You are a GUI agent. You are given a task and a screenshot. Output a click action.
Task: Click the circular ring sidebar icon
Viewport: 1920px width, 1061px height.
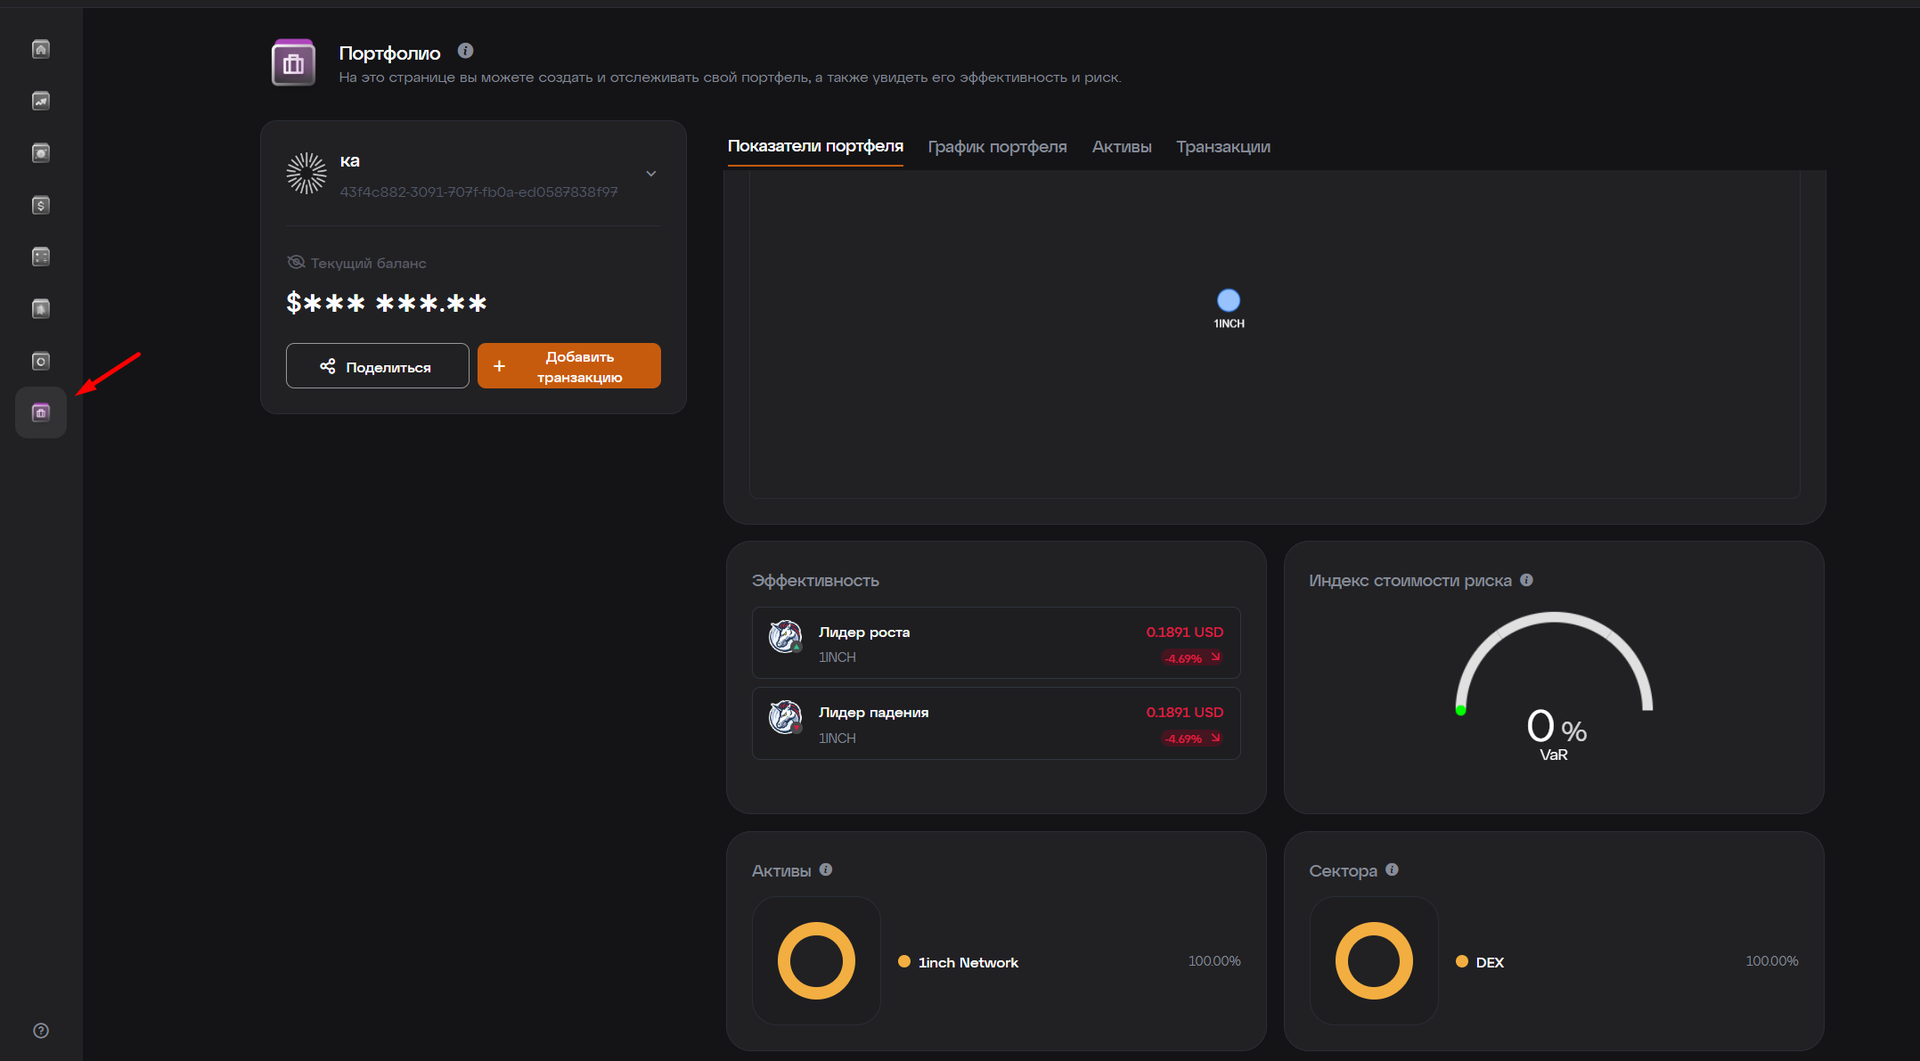pos(41,361)
